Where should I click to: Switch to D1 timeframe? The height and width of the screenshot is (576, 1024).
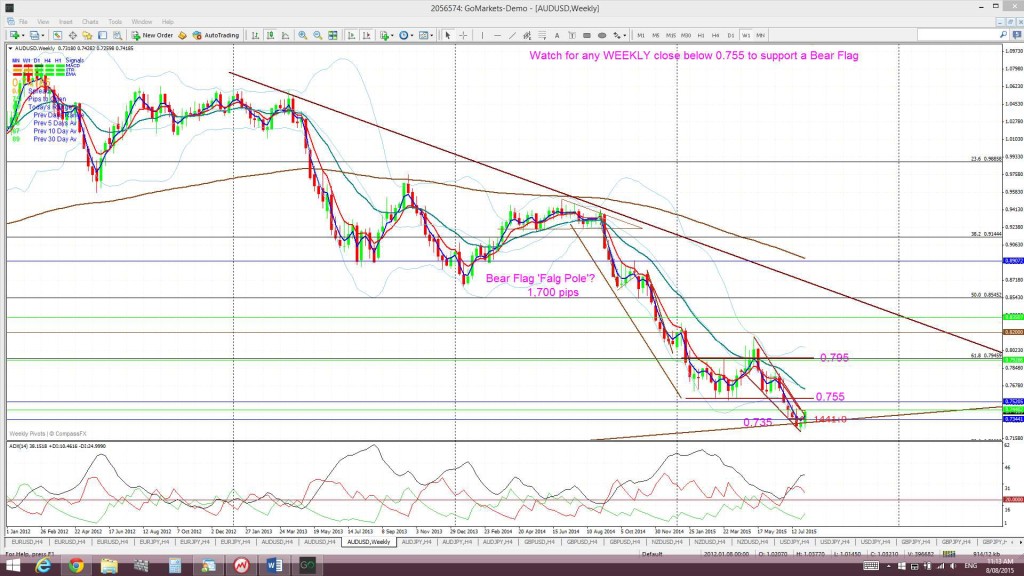(731, 35)
